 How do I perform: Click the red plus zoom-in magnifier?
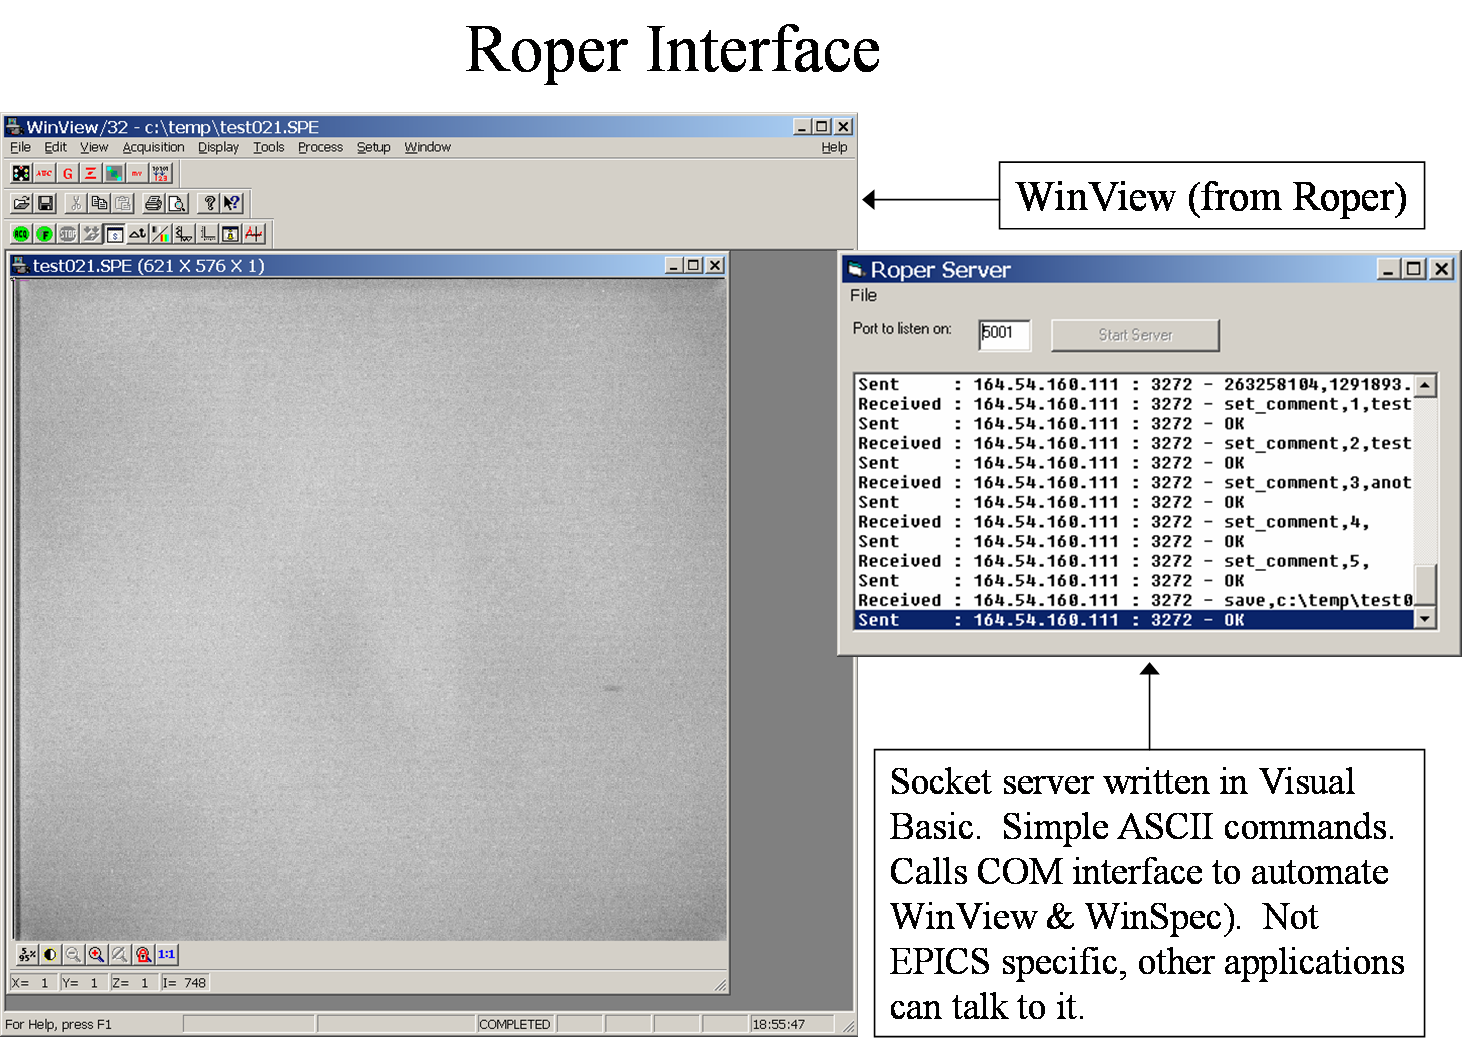(x=96, y=954)
